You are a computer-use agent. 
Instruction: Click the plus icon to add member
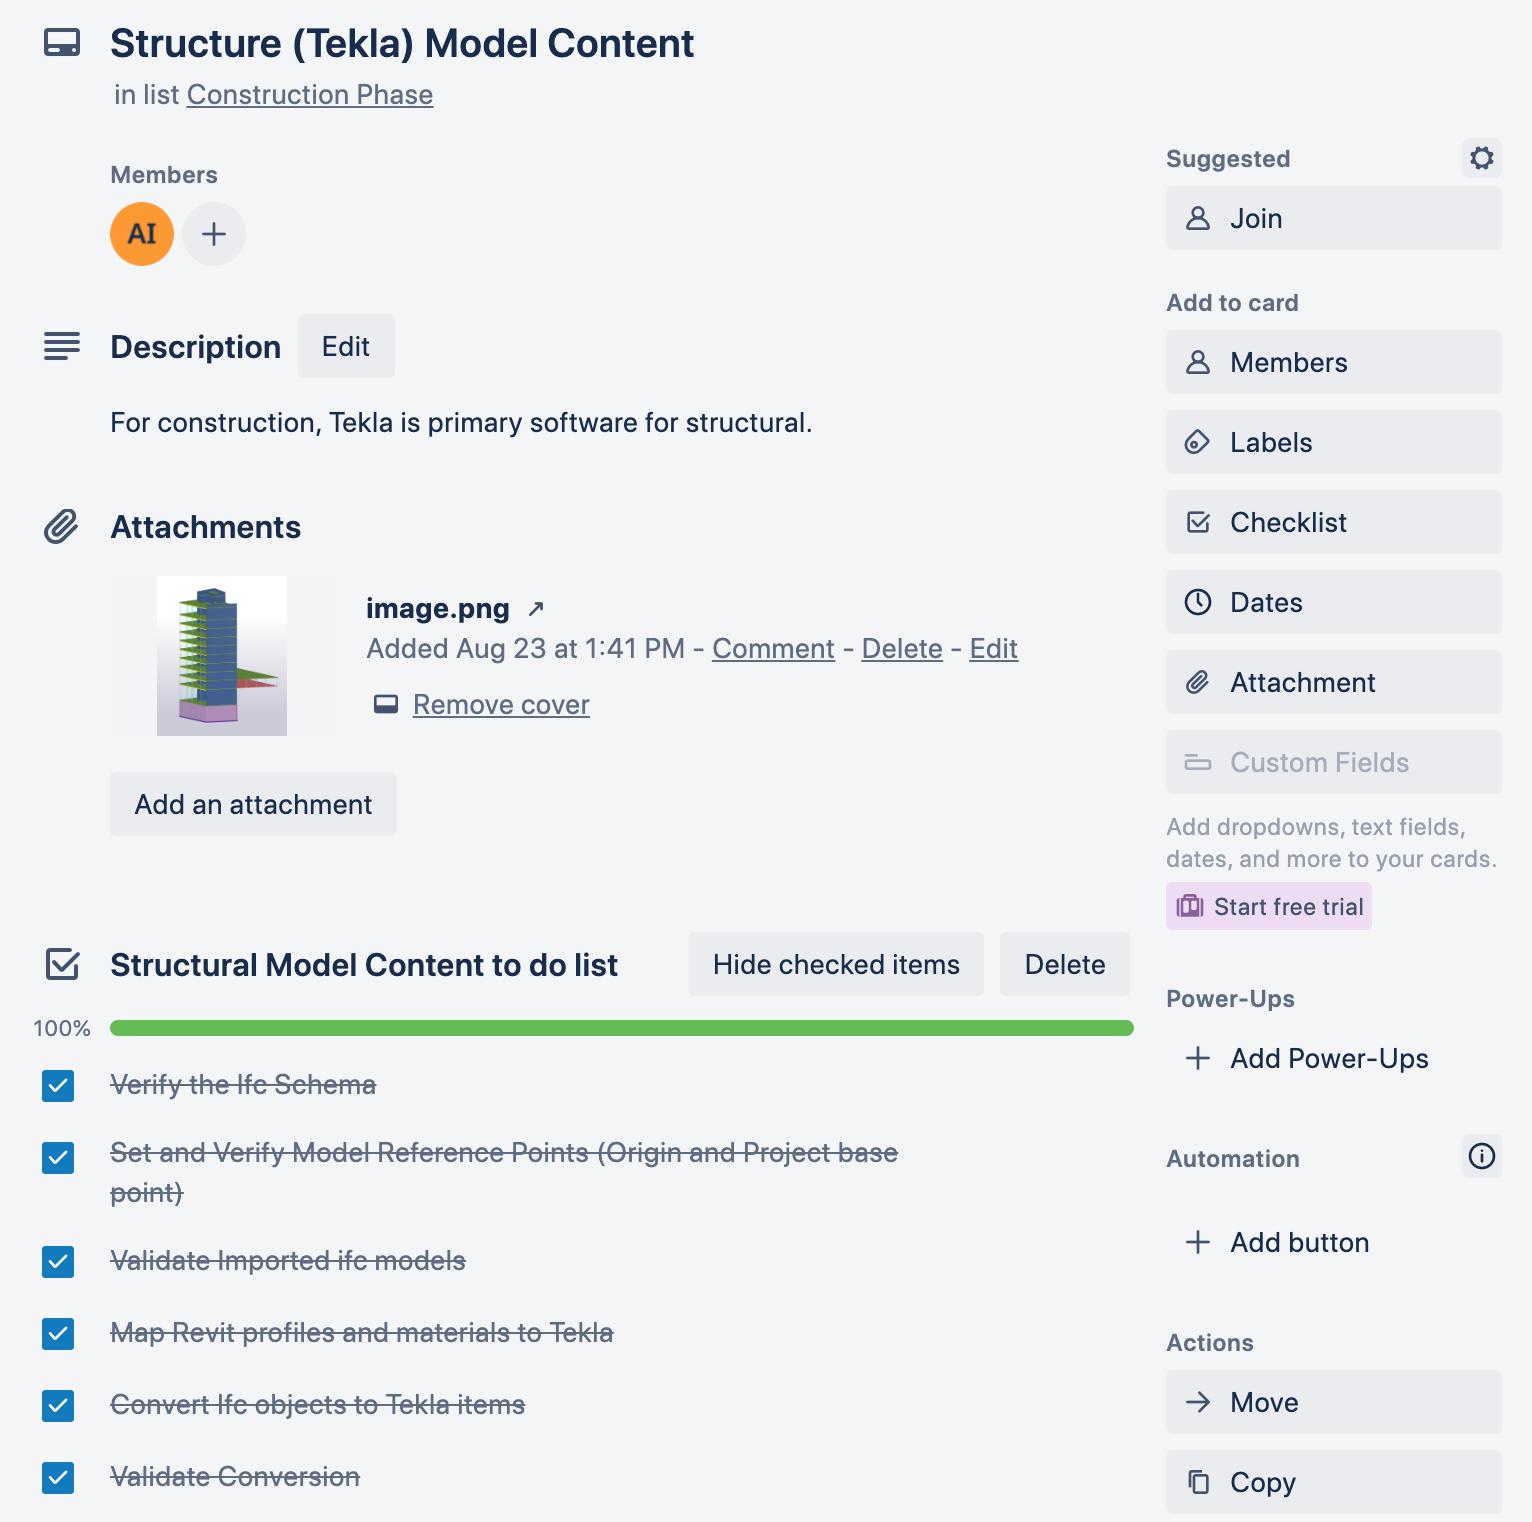click(214, 234)
